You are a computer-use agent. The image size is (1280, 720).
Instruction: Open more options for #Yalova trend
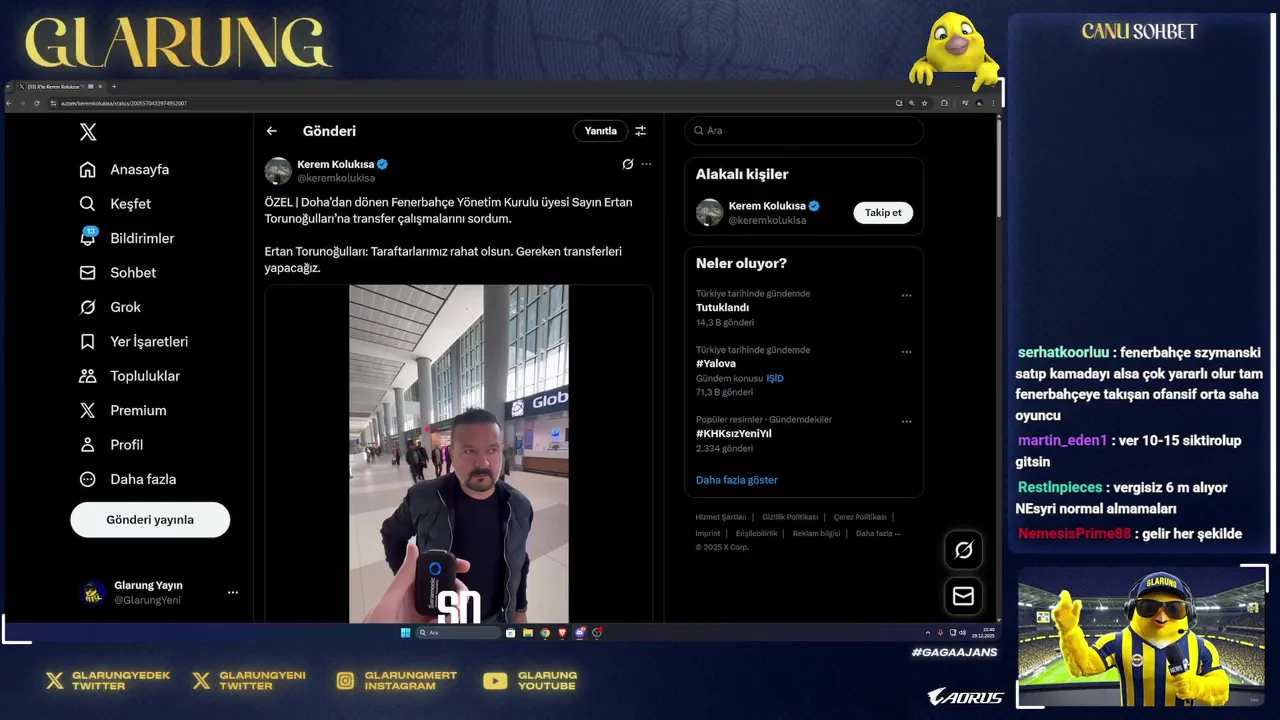[x=906, y=352]
